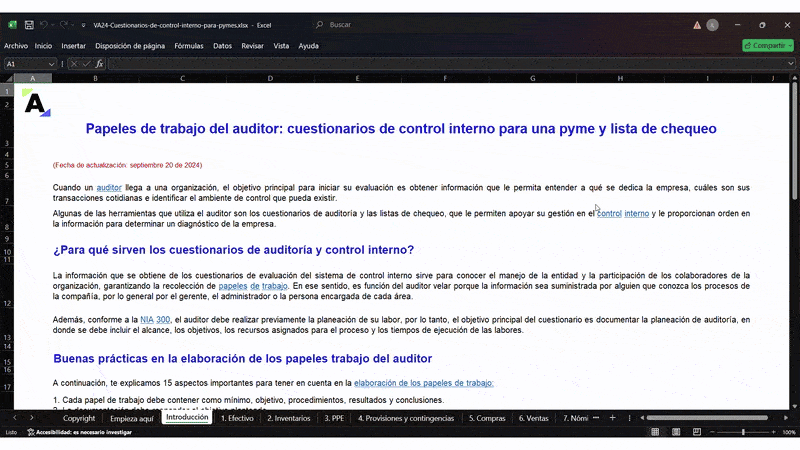Follow the NIA 300 hyperlink
The image size is (800, 450).
[x=155, y=319]
